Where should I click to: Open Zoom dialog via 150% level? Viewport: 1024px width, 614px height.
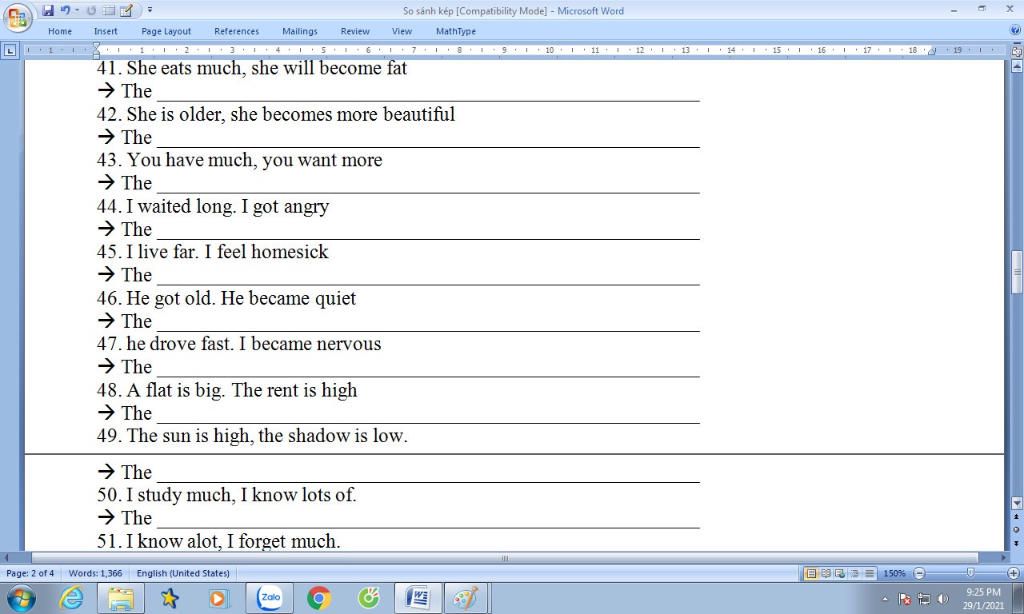(x=894, y=574)
